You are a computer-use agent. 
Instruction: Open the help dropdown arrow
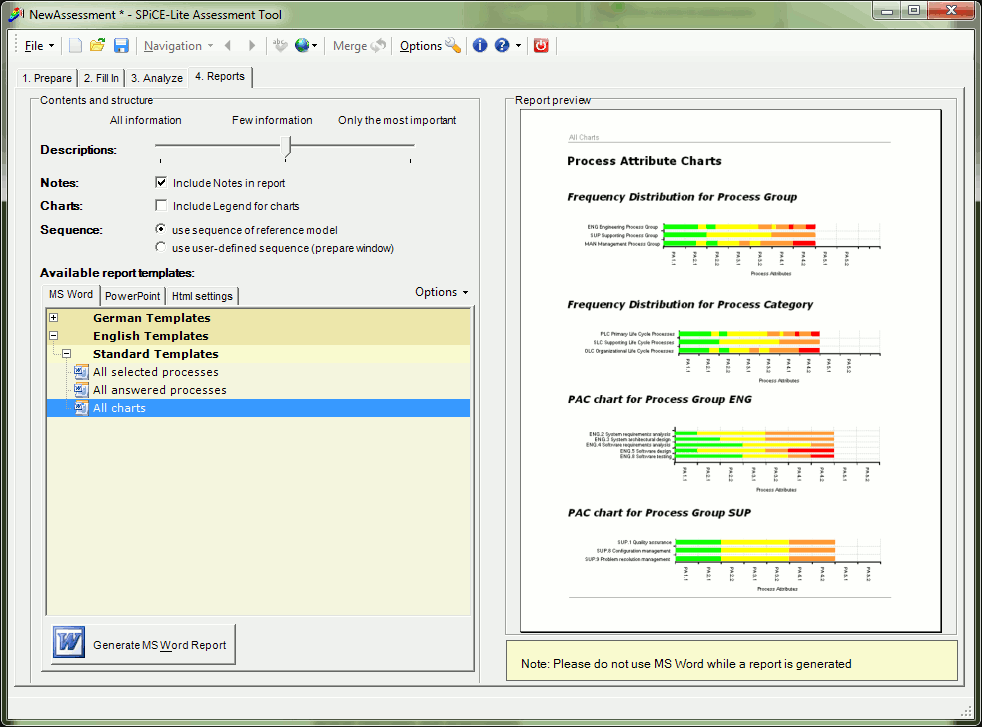[518, 46]
